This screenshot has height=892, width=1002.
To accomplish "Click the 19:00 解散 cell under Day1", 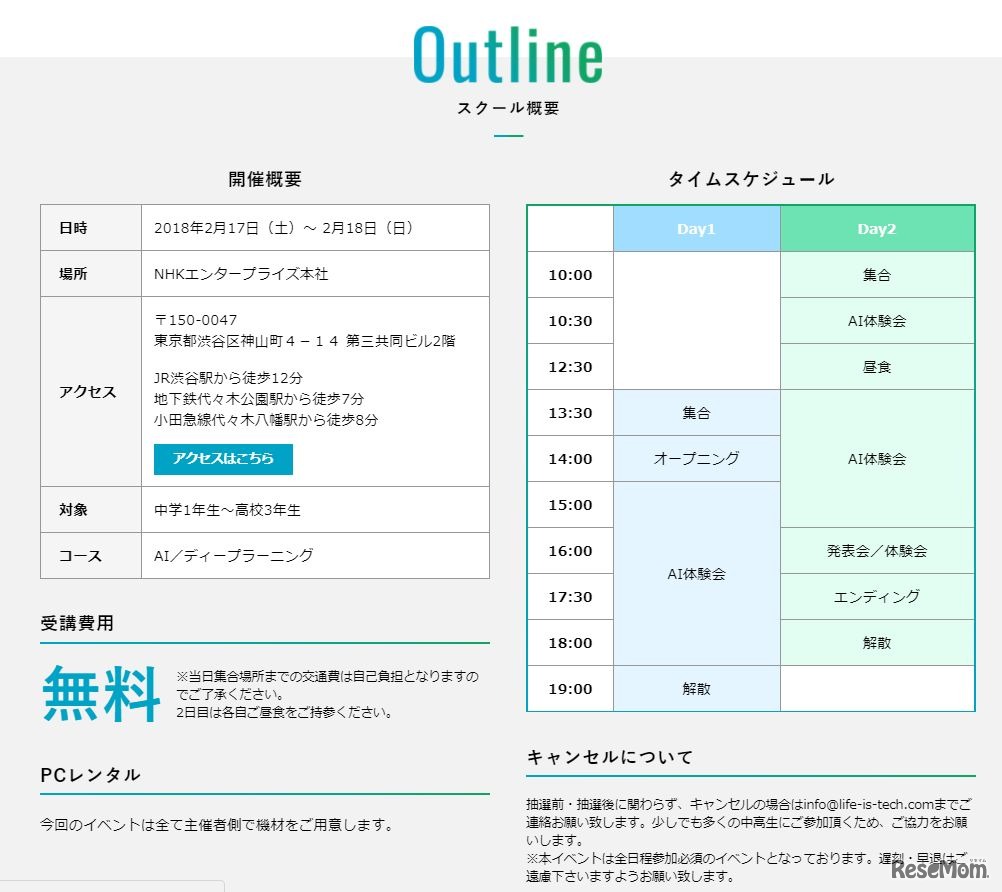I will 696,688.
